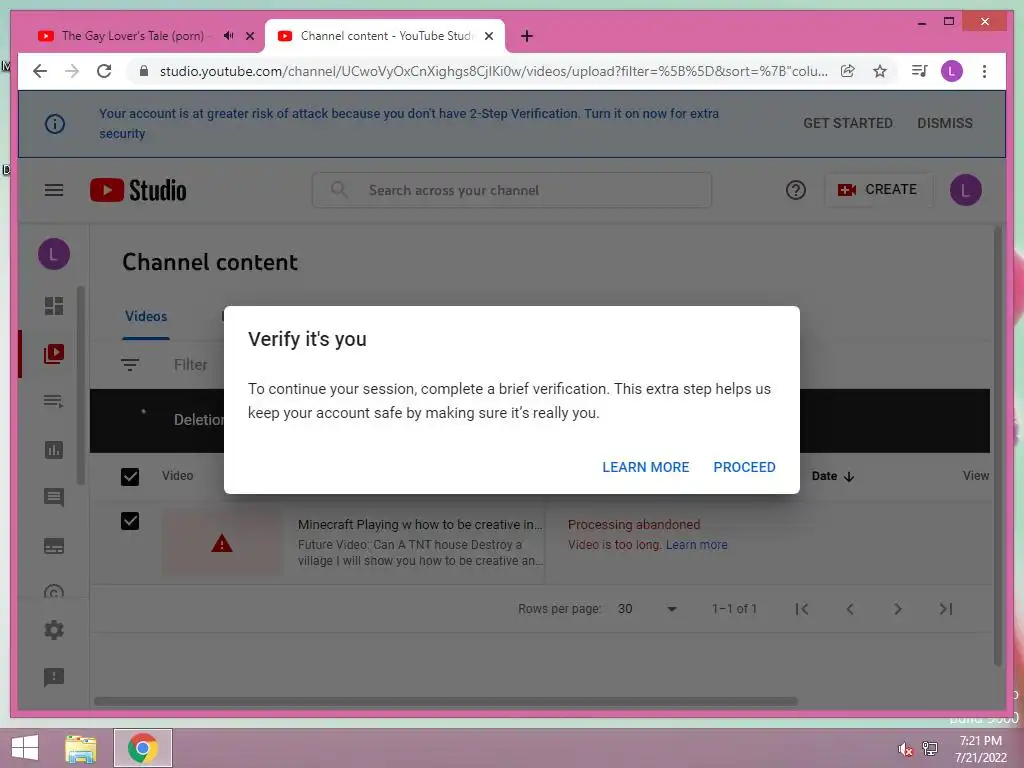This screenshot has width=1024, height=768.
Task: Go to the previous page of results
Action: point(850,609)
